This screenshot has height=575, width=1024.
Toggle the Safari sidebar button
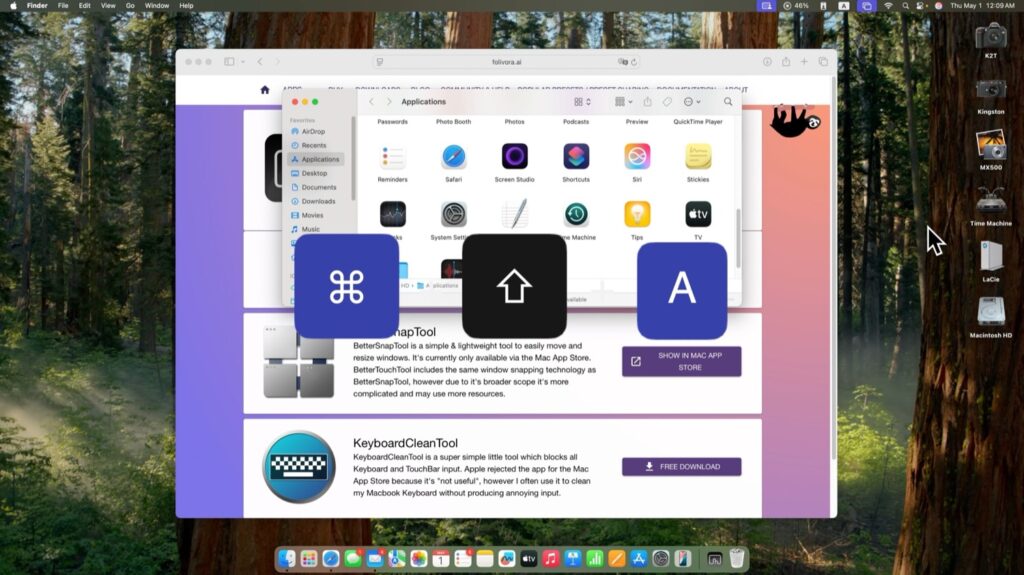[x=229, y=61]
